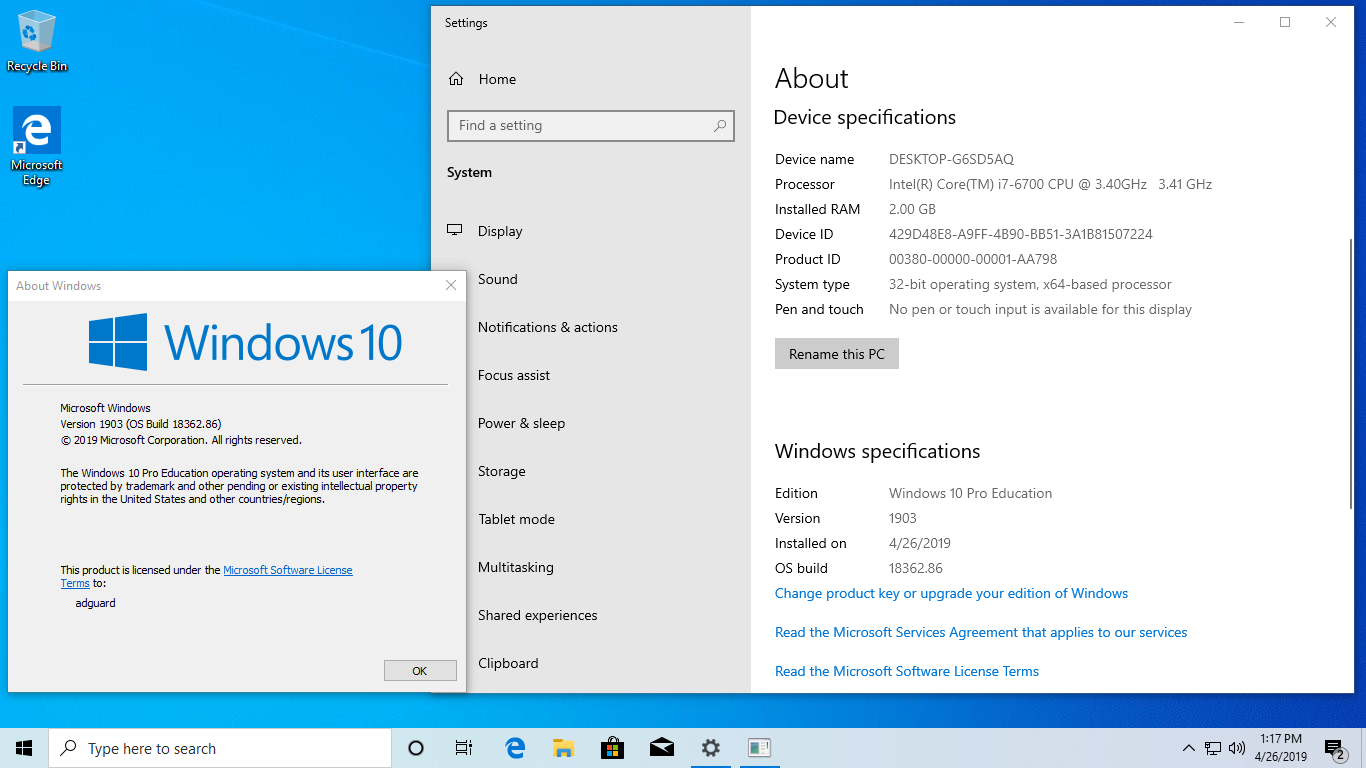Select the winver app icon on taskbar
The image size is (1366, 768).
point(759,748)
